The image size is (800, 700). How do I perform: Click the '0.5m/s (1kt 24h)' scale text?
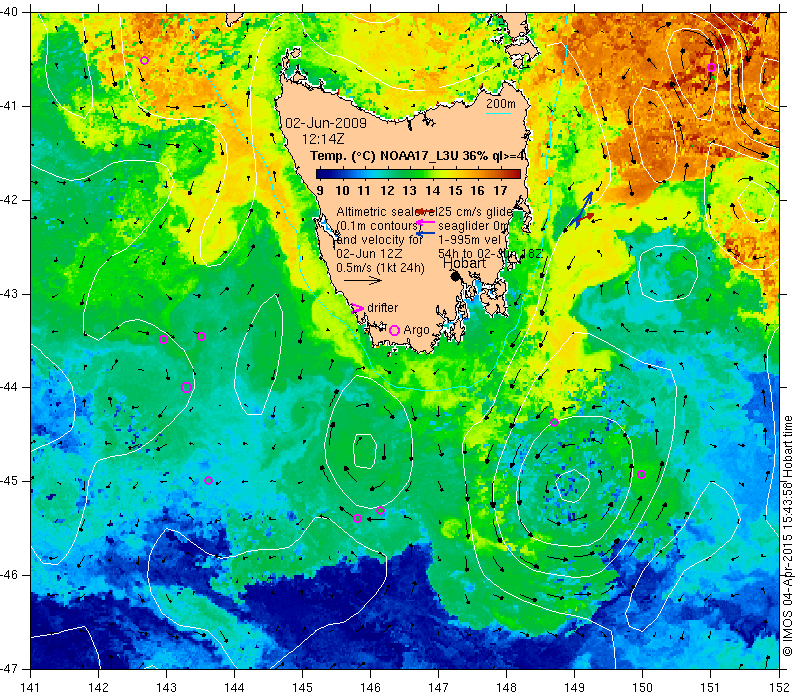point(381,268)
